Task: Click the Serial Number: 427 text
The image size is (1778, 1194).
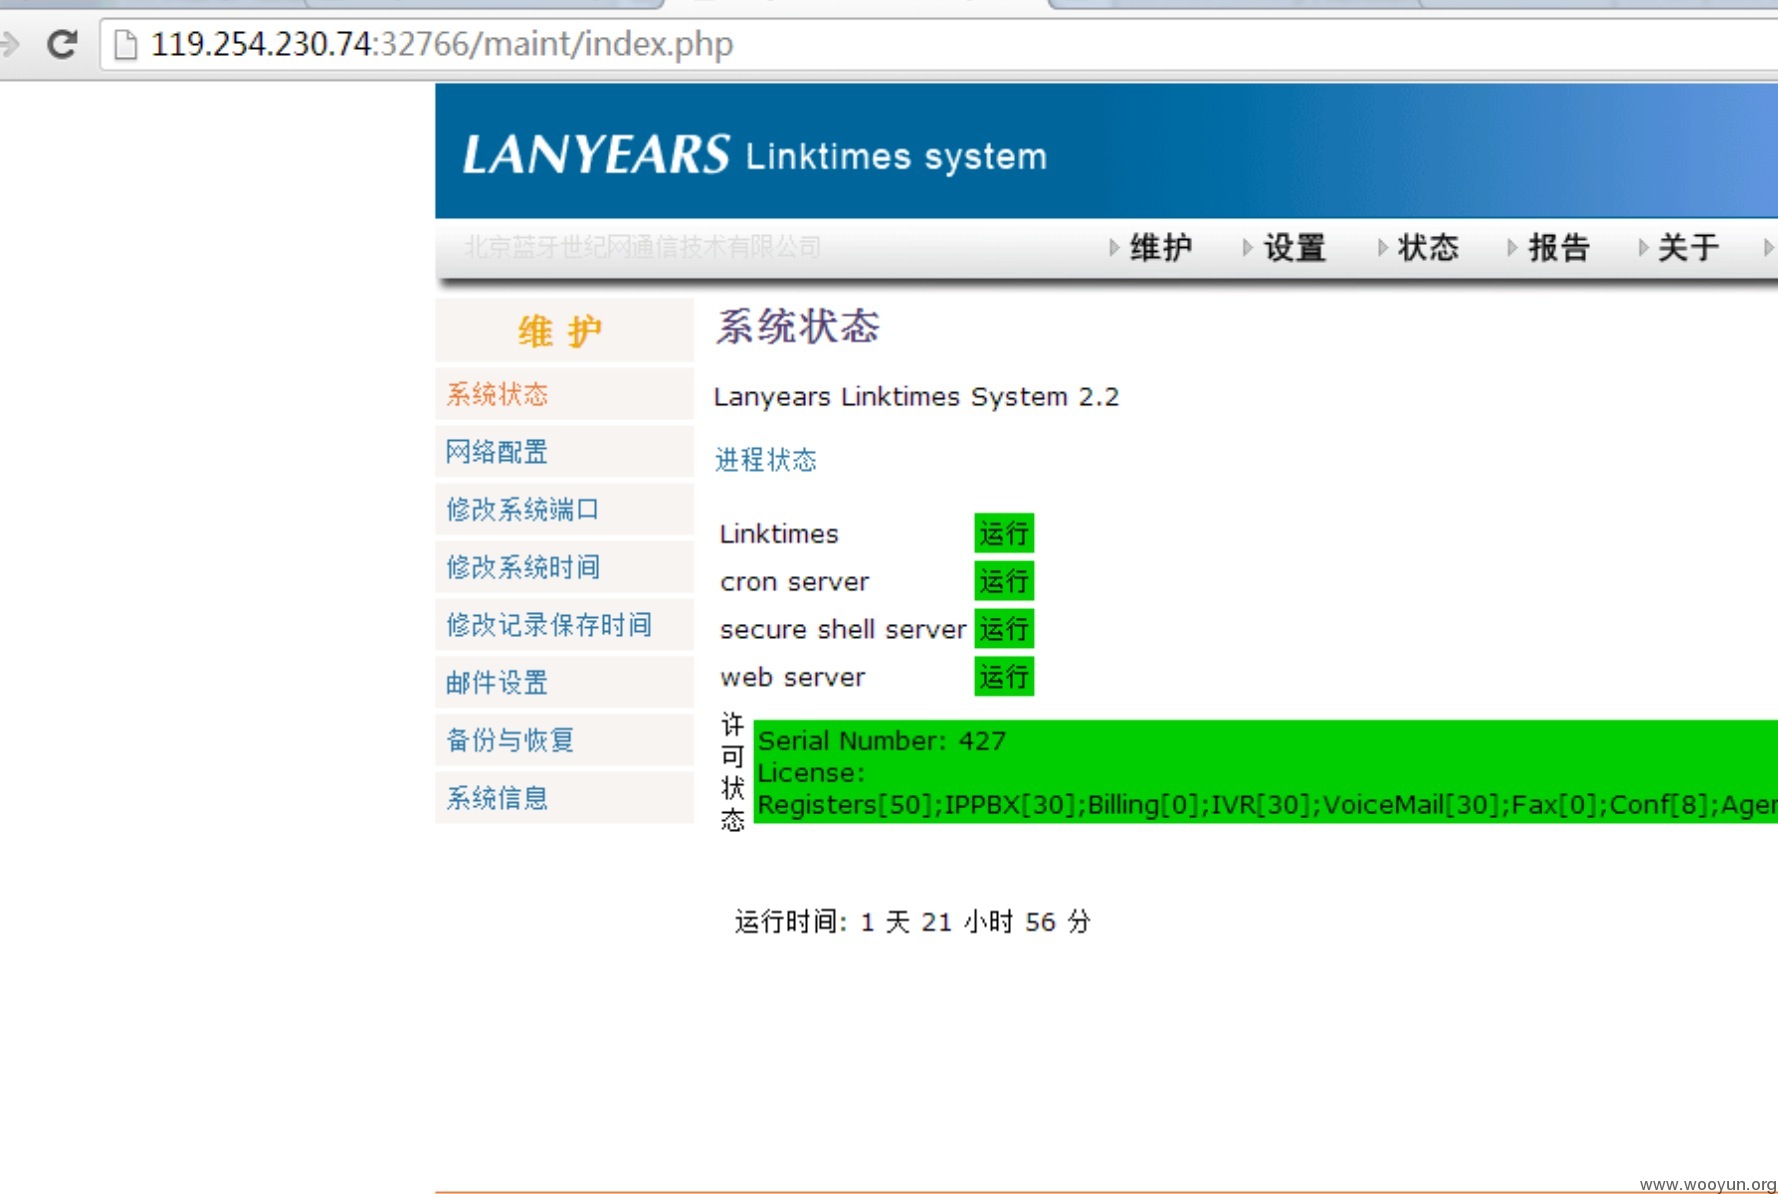Action: pos(882,741)
